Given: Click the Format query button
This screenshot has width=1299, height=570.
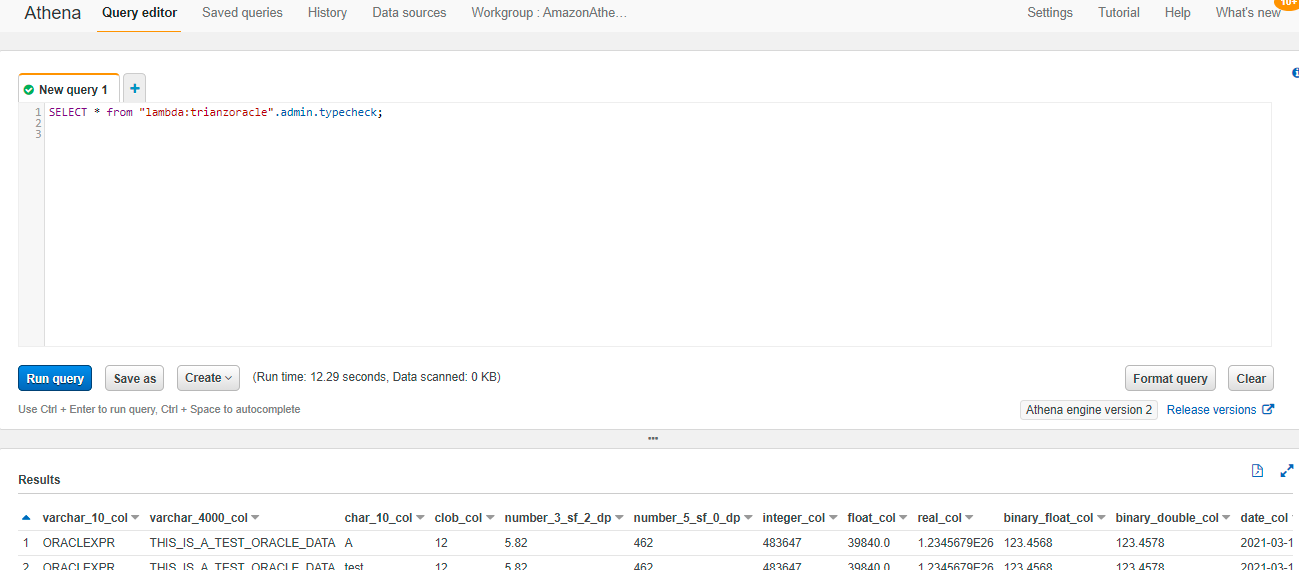Looking at the screenshot, I should coord(1170,378).
